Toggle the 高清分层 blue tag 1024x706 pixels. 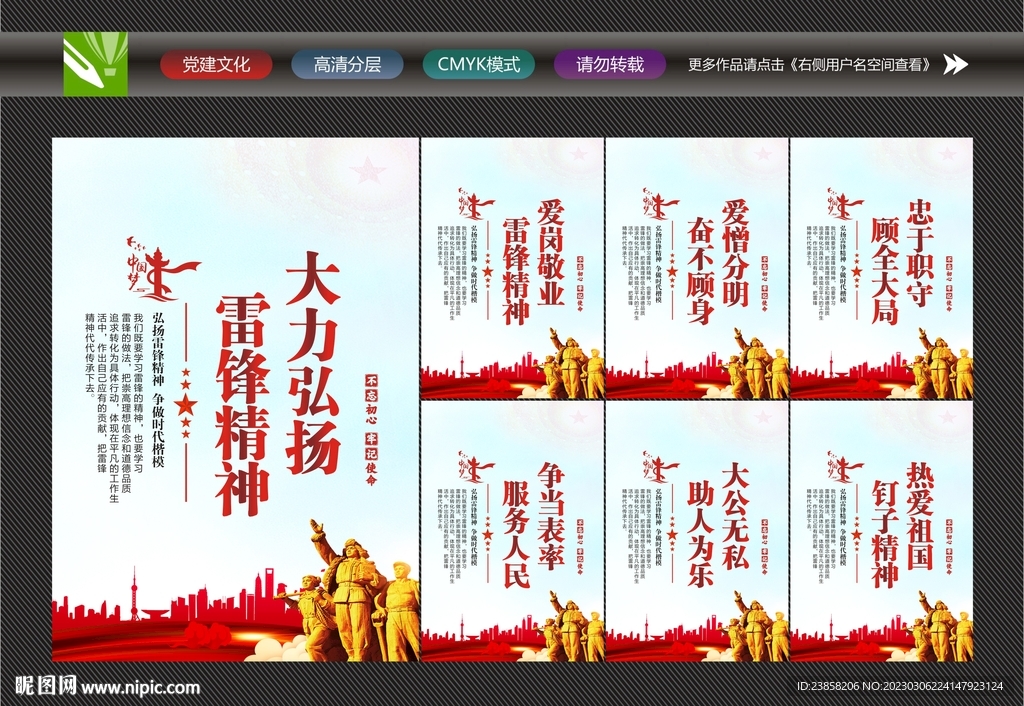pos(347,62)
